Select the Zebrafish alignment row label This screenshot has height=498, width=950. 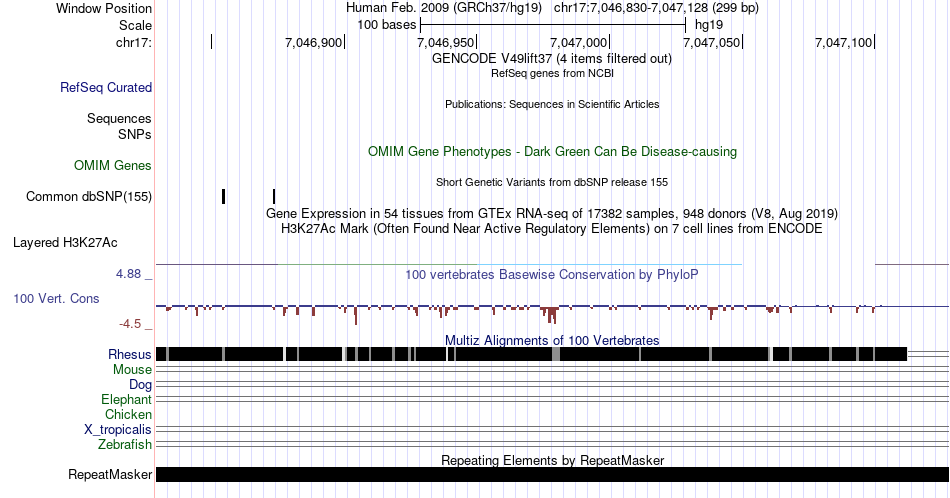point(125,444)
